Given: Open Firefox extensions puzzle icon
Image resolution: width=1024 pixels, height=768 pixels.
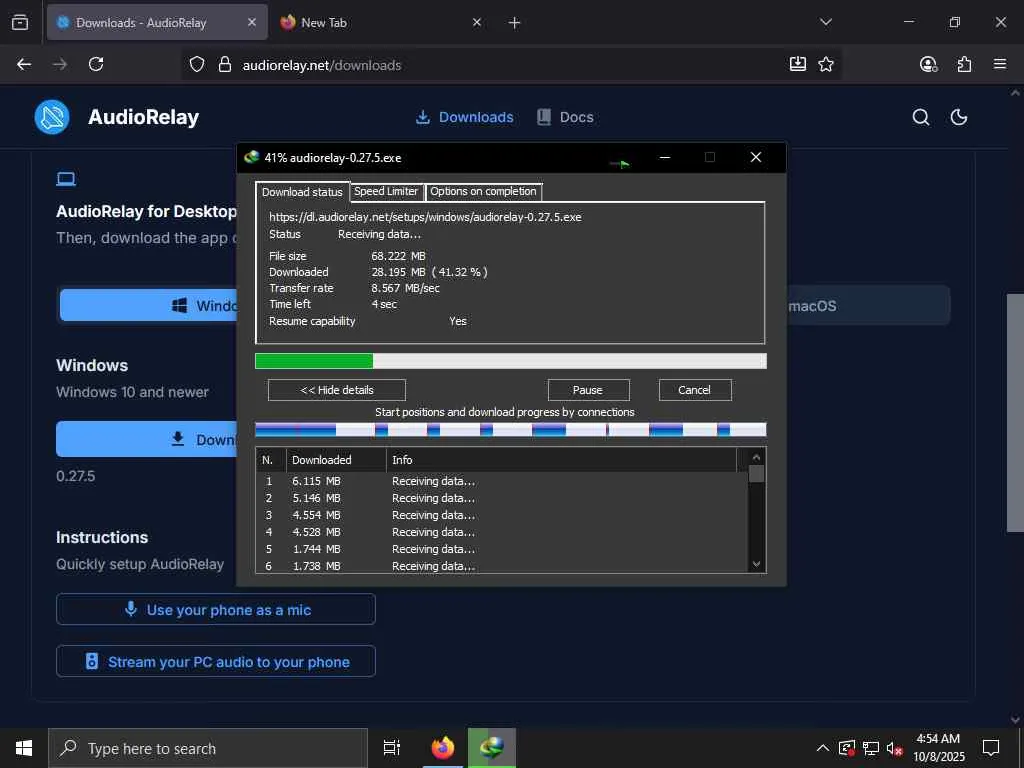Looking at the screenshot, I should click(x=964, y=64).
